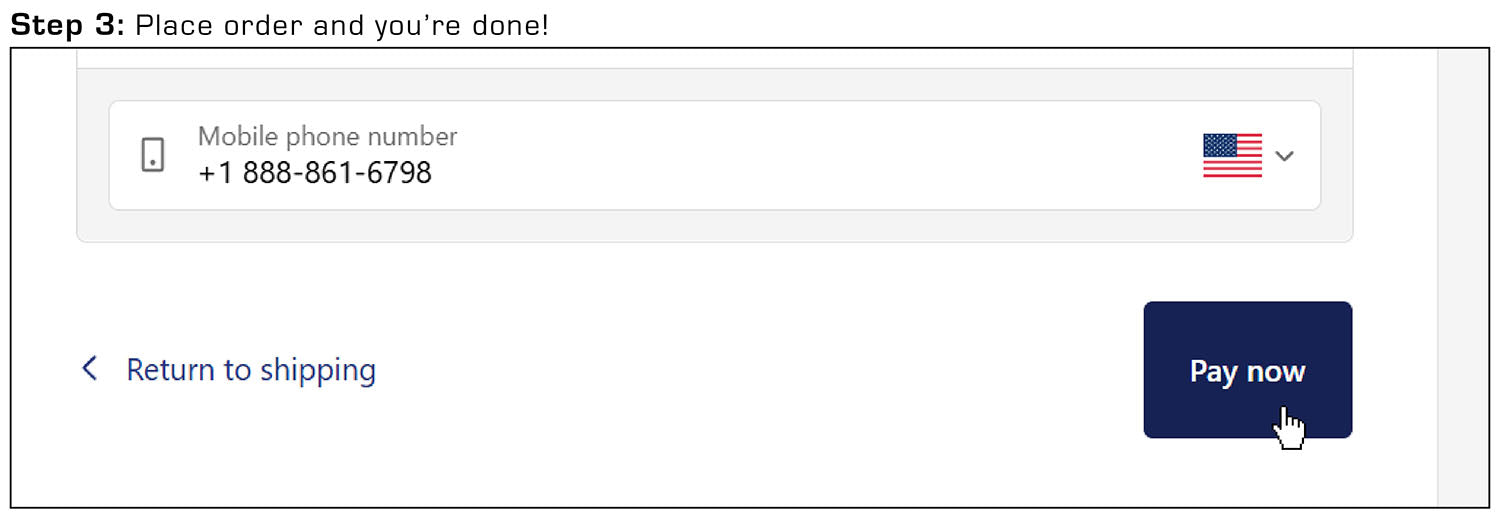Screen dimensions: 1500x516
Task: Focus the Mobile phone number field
Action: [700, 155]
